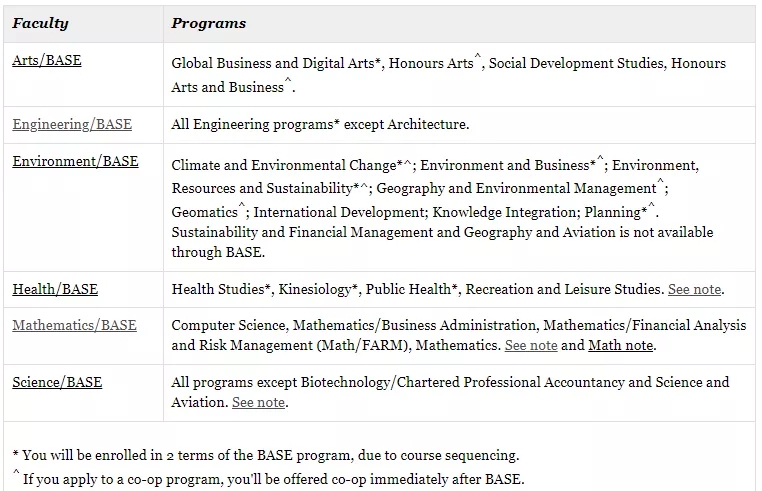Open the Arts/BASE faculty link

47,60
